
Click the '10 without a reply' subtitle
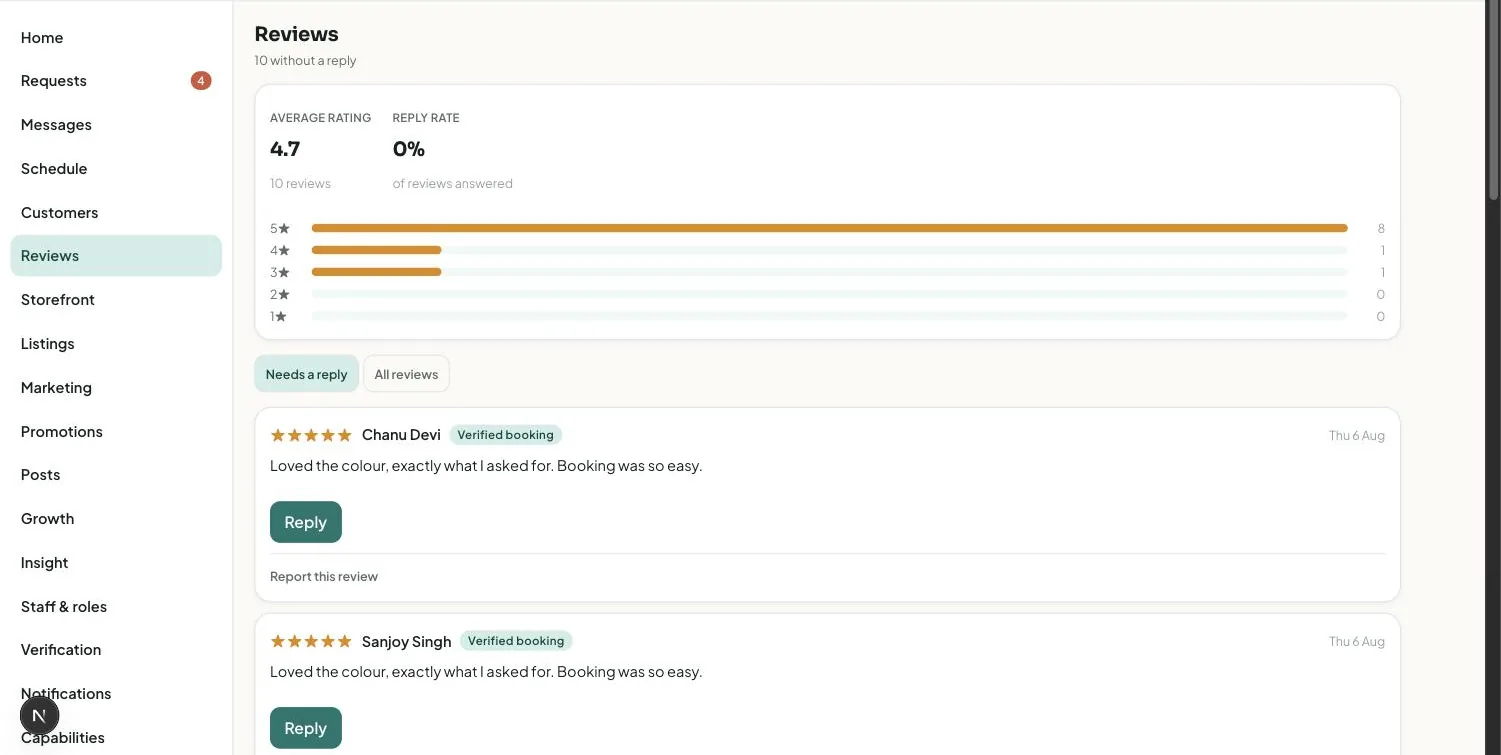[x=305, y=61]
